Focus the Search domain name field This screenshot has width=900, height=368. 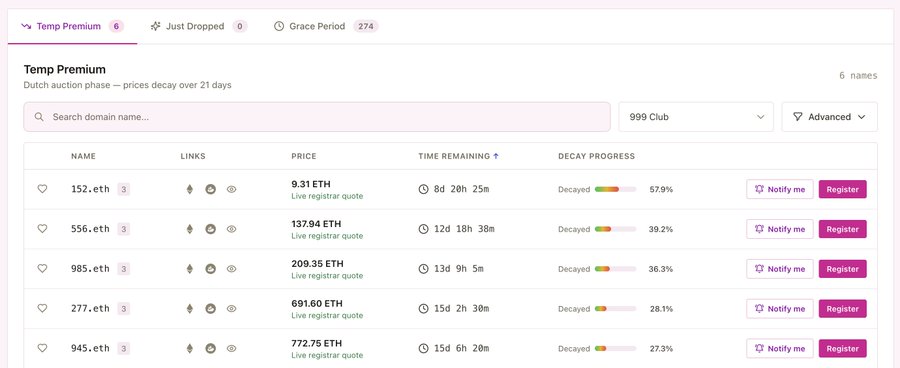tap(317, 117)
